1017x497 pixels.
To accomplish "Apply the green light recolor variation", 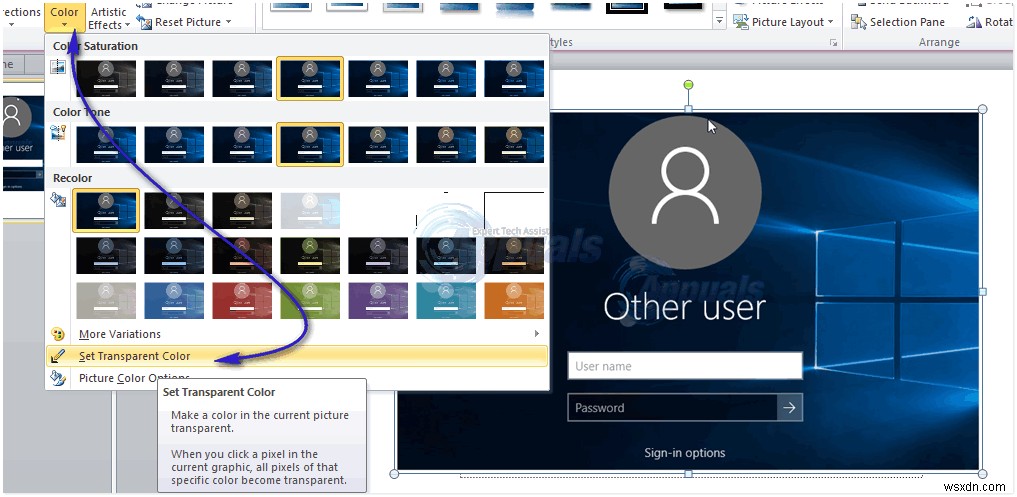I will 310,300.
